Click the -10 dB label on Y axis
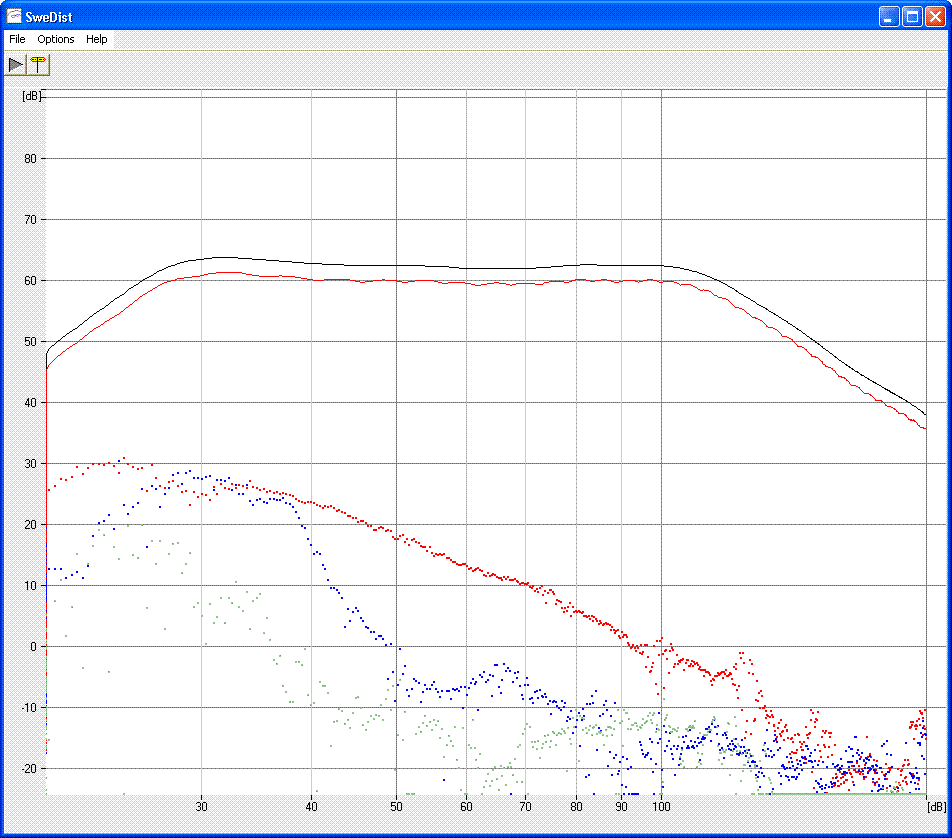The image size is (952, 838). [x=29, y=708]
